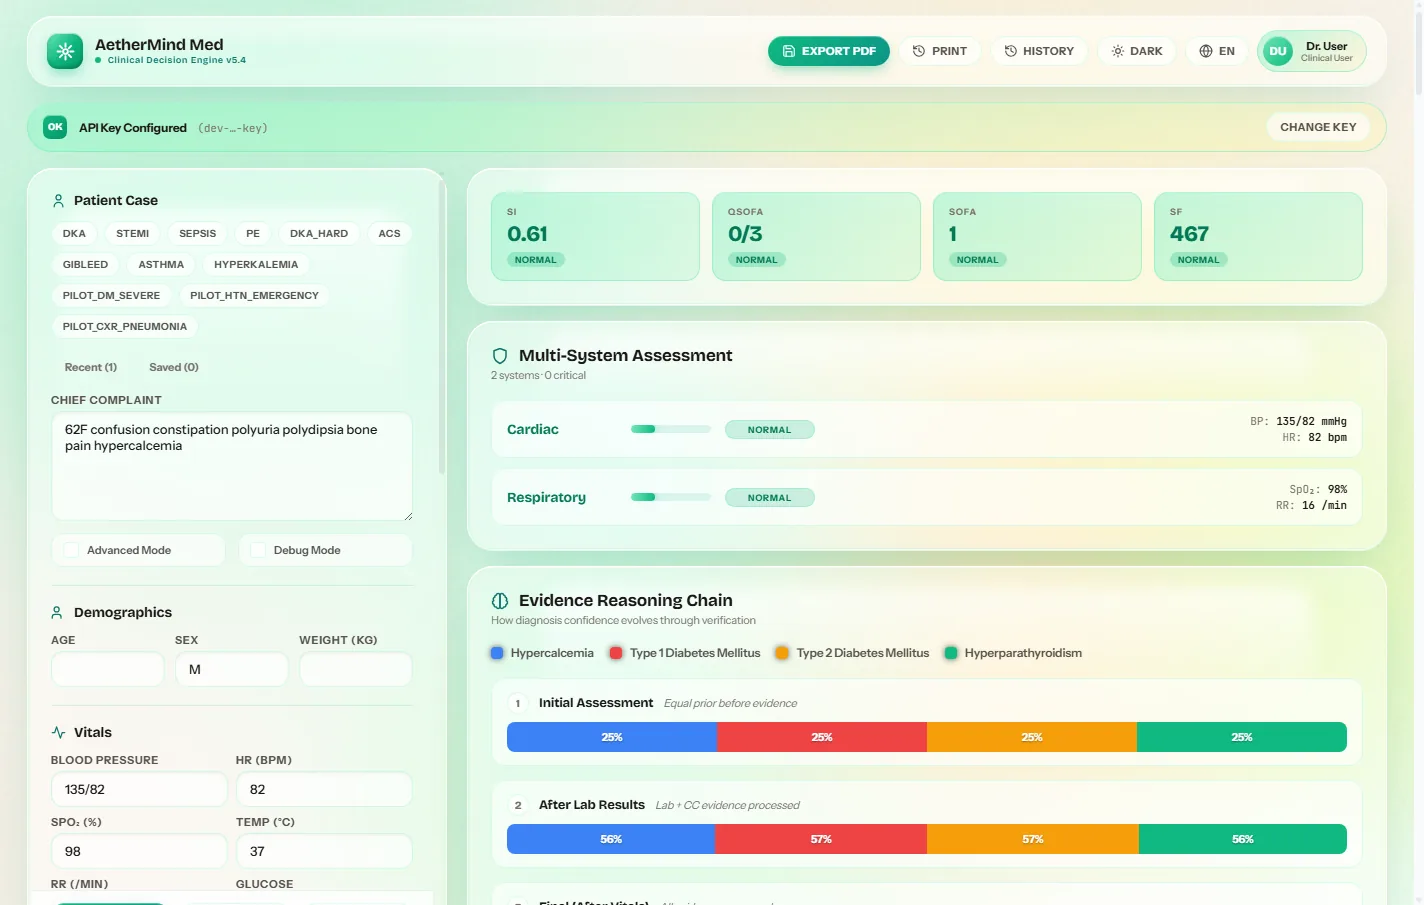Click the blue Hypercalcemia legend swatch

point(497,653)
